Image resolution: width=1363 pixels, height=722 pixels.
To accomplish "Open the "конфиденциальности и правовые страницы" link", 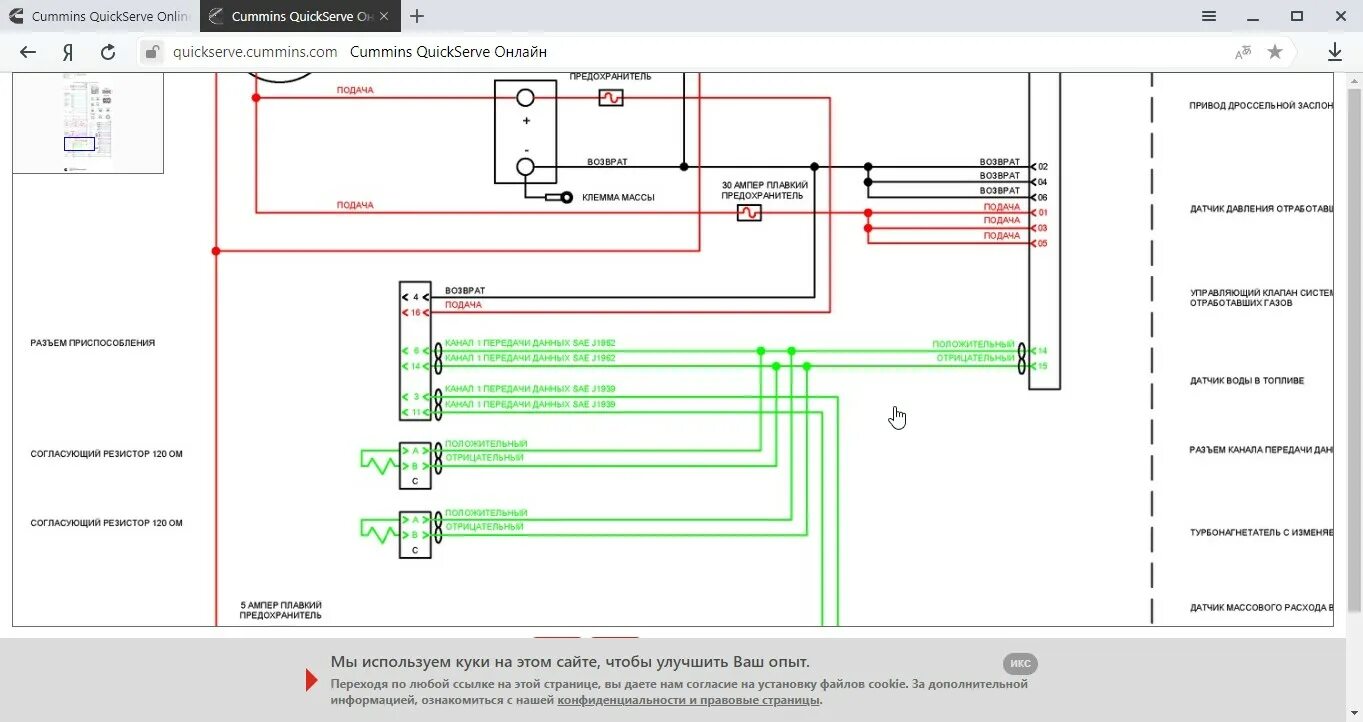I will [690, 700].
